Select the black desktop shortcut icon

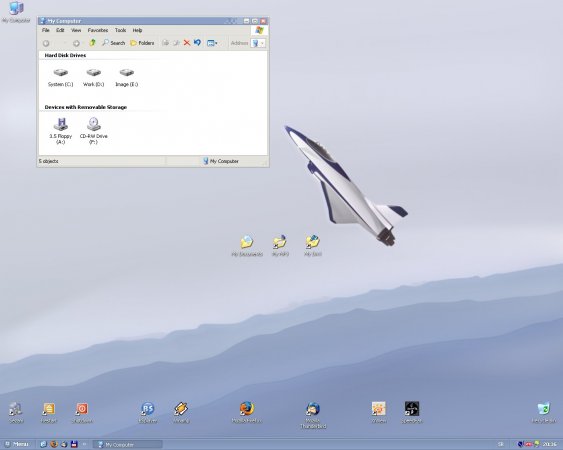coord(412,412)
